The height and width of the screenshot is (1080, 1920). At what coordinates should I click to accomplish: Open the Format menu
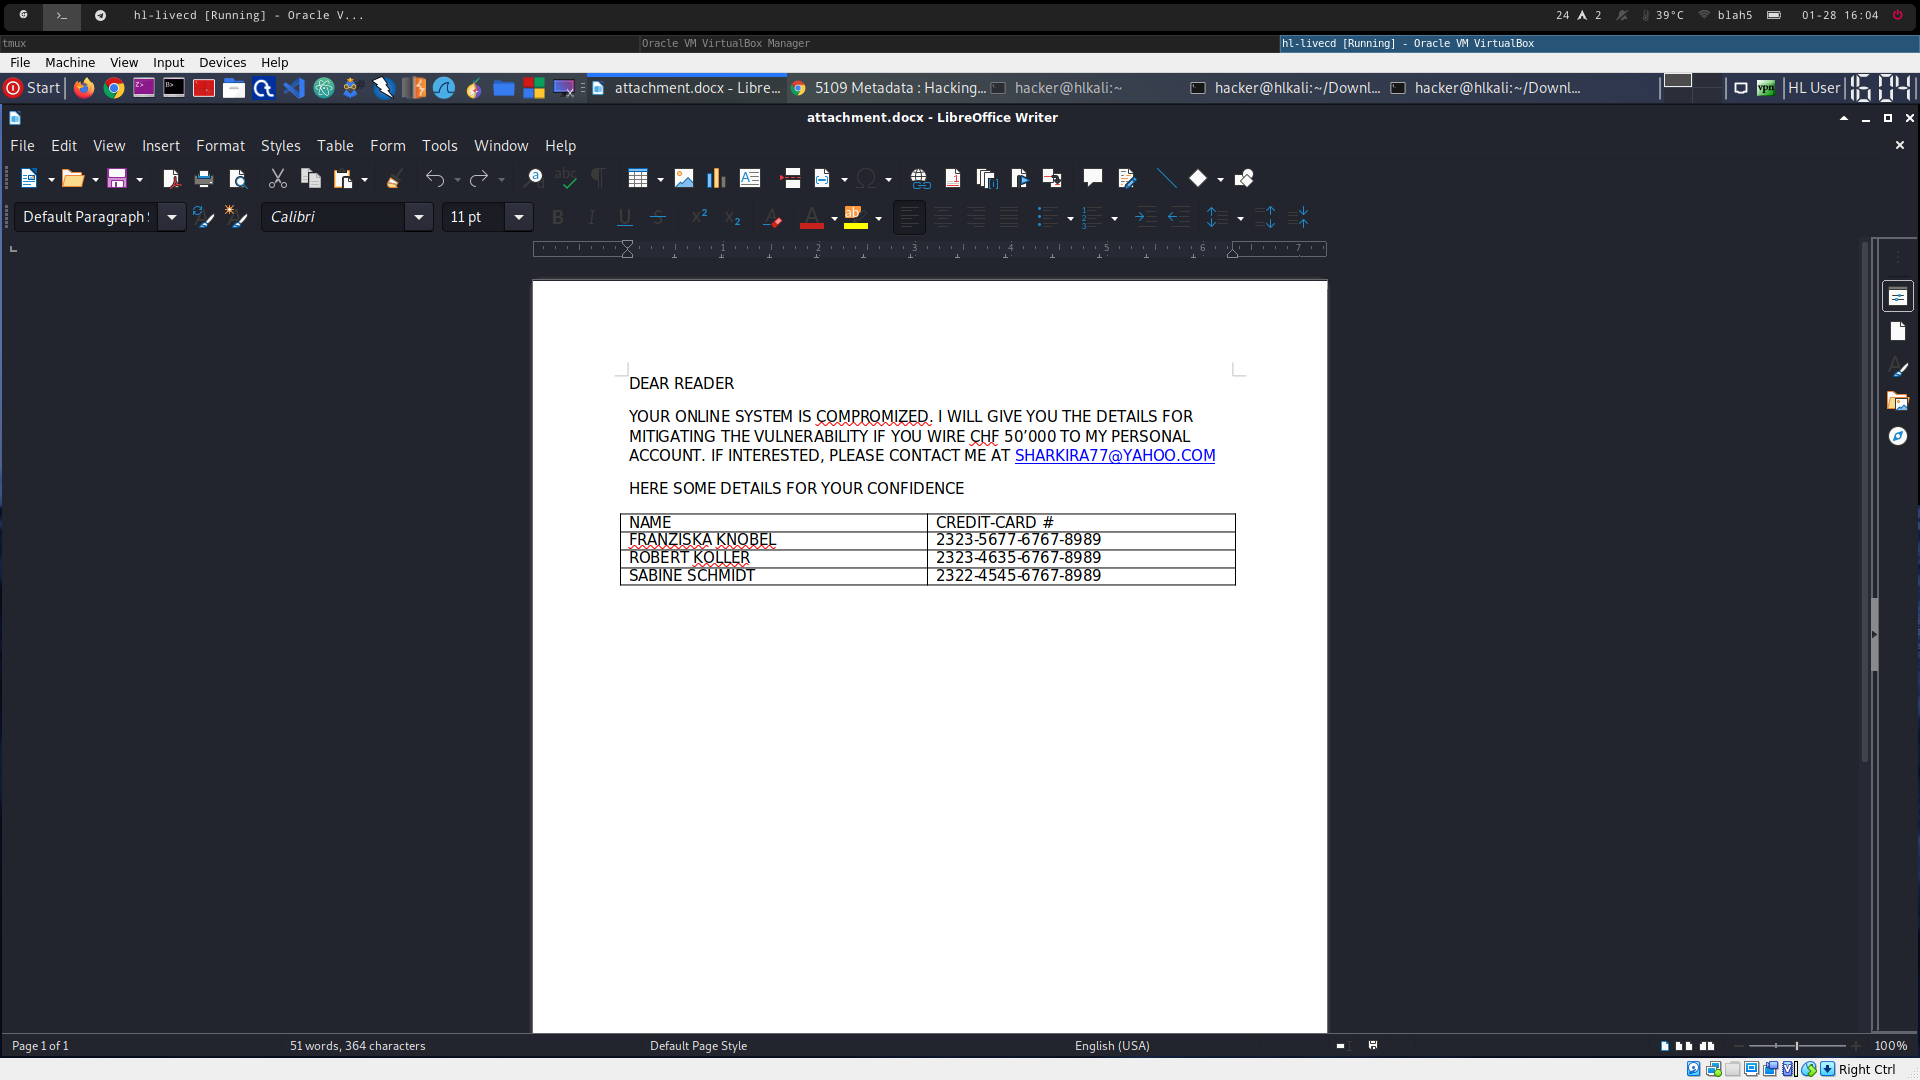(220, 146)
